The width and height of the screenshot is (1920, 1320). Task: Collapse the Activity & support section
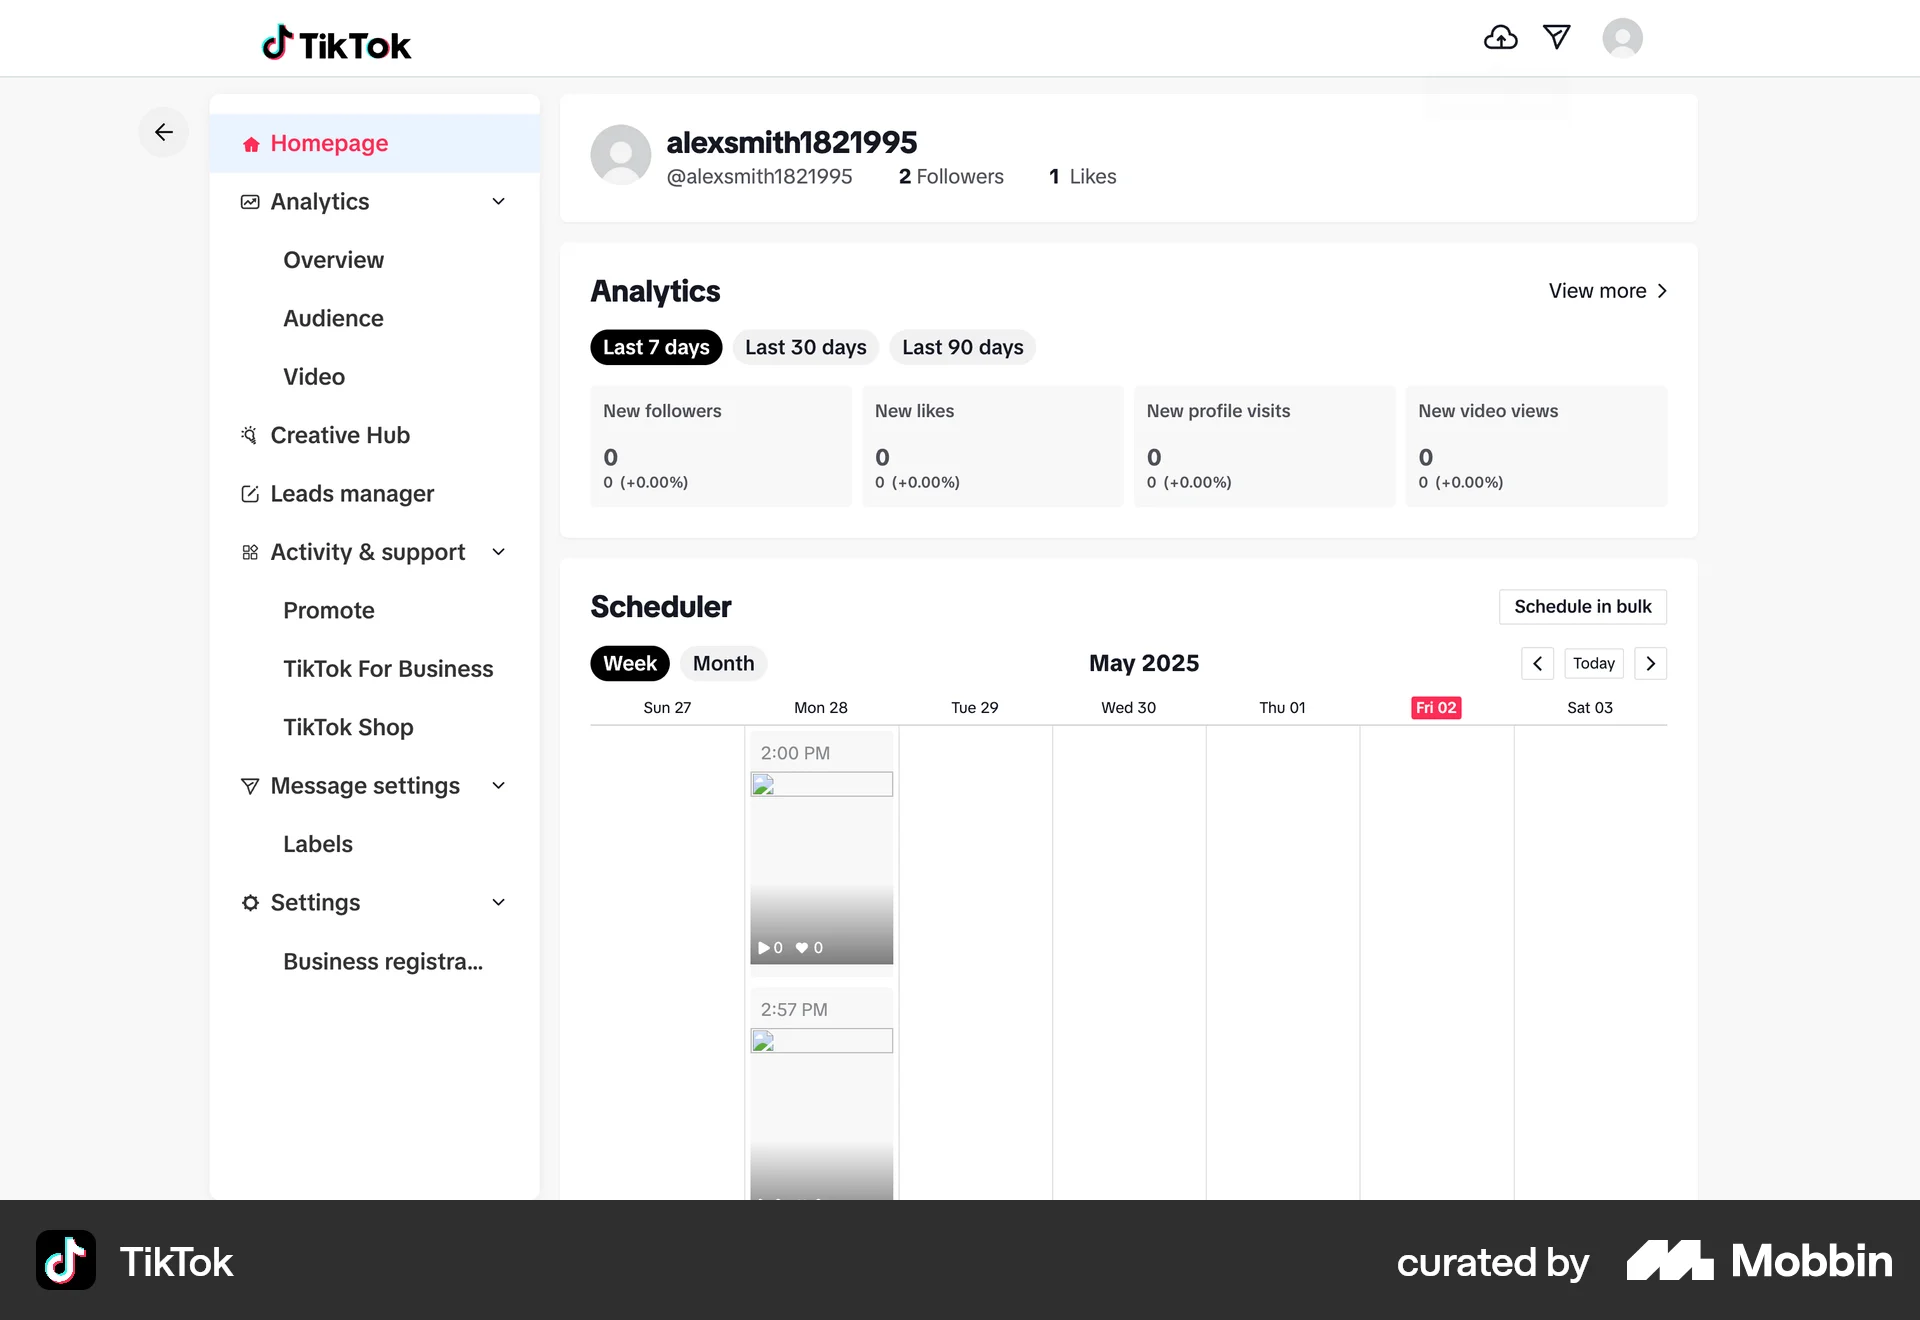(x=498, y=551)
